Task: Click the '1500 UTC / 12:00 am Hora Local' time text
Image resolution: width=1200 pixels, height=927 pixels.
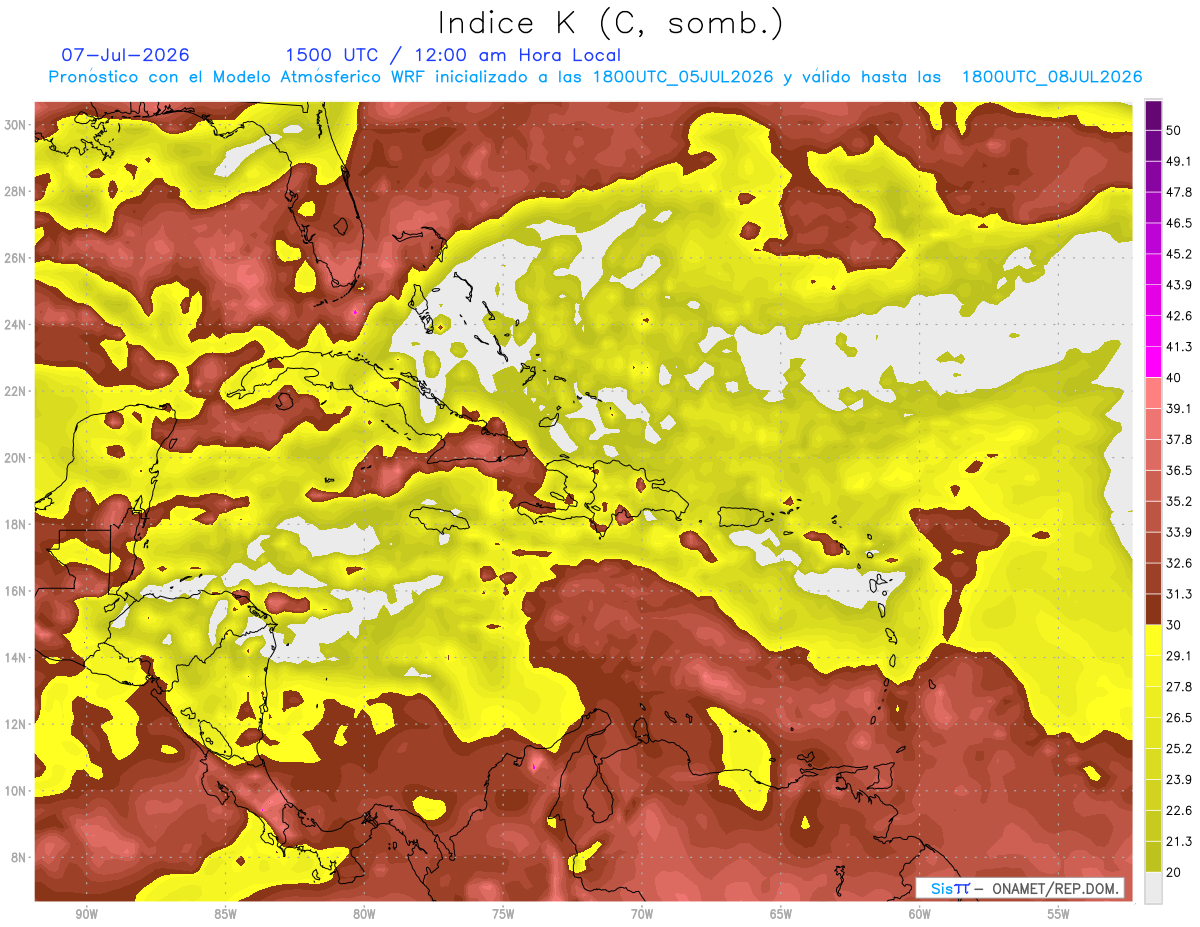Action: (453, 55)
